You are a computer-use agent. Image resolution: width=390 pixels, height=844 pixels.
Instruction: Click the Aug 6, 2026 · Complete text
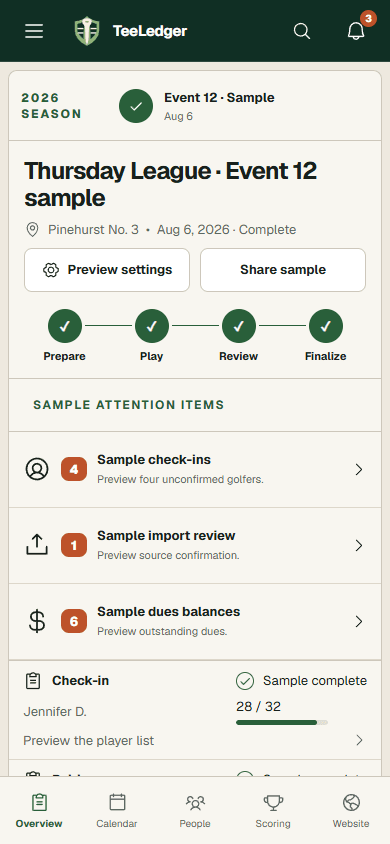pos(226,230)
